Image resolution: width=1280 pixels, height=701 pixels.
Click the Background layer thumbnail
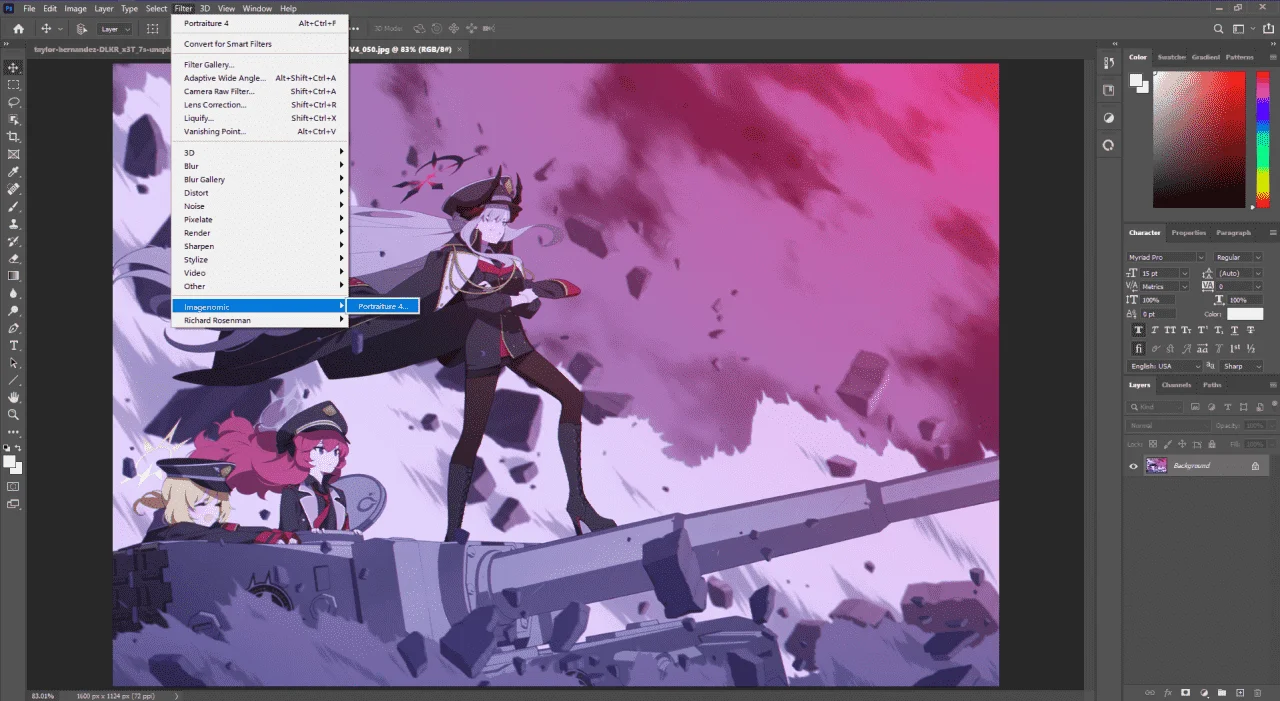tap(1156, 466)
